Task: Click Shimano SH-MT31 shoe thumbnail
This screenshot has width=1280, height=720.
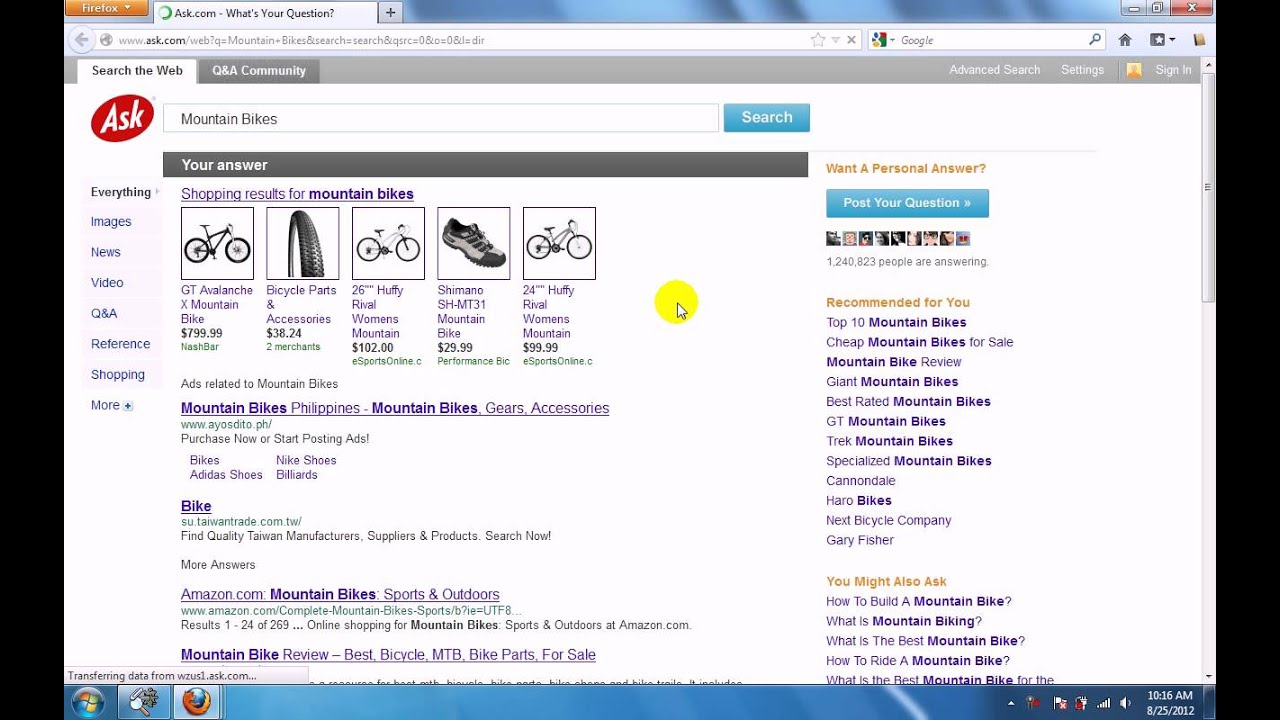Action: (474, 243)
